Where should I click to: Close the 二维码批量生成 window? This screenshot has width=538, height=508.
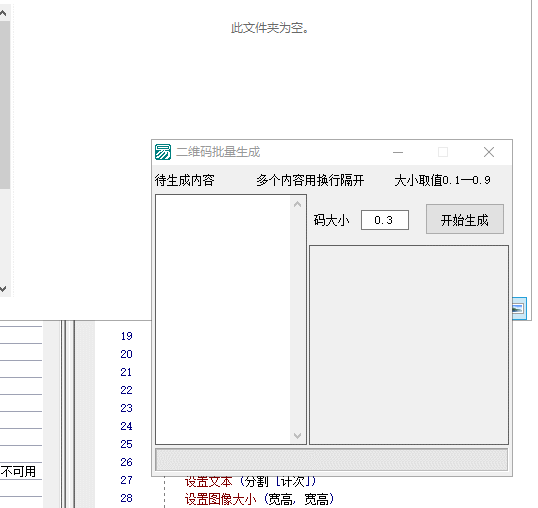pyautogui.click(x=489, y=152)
